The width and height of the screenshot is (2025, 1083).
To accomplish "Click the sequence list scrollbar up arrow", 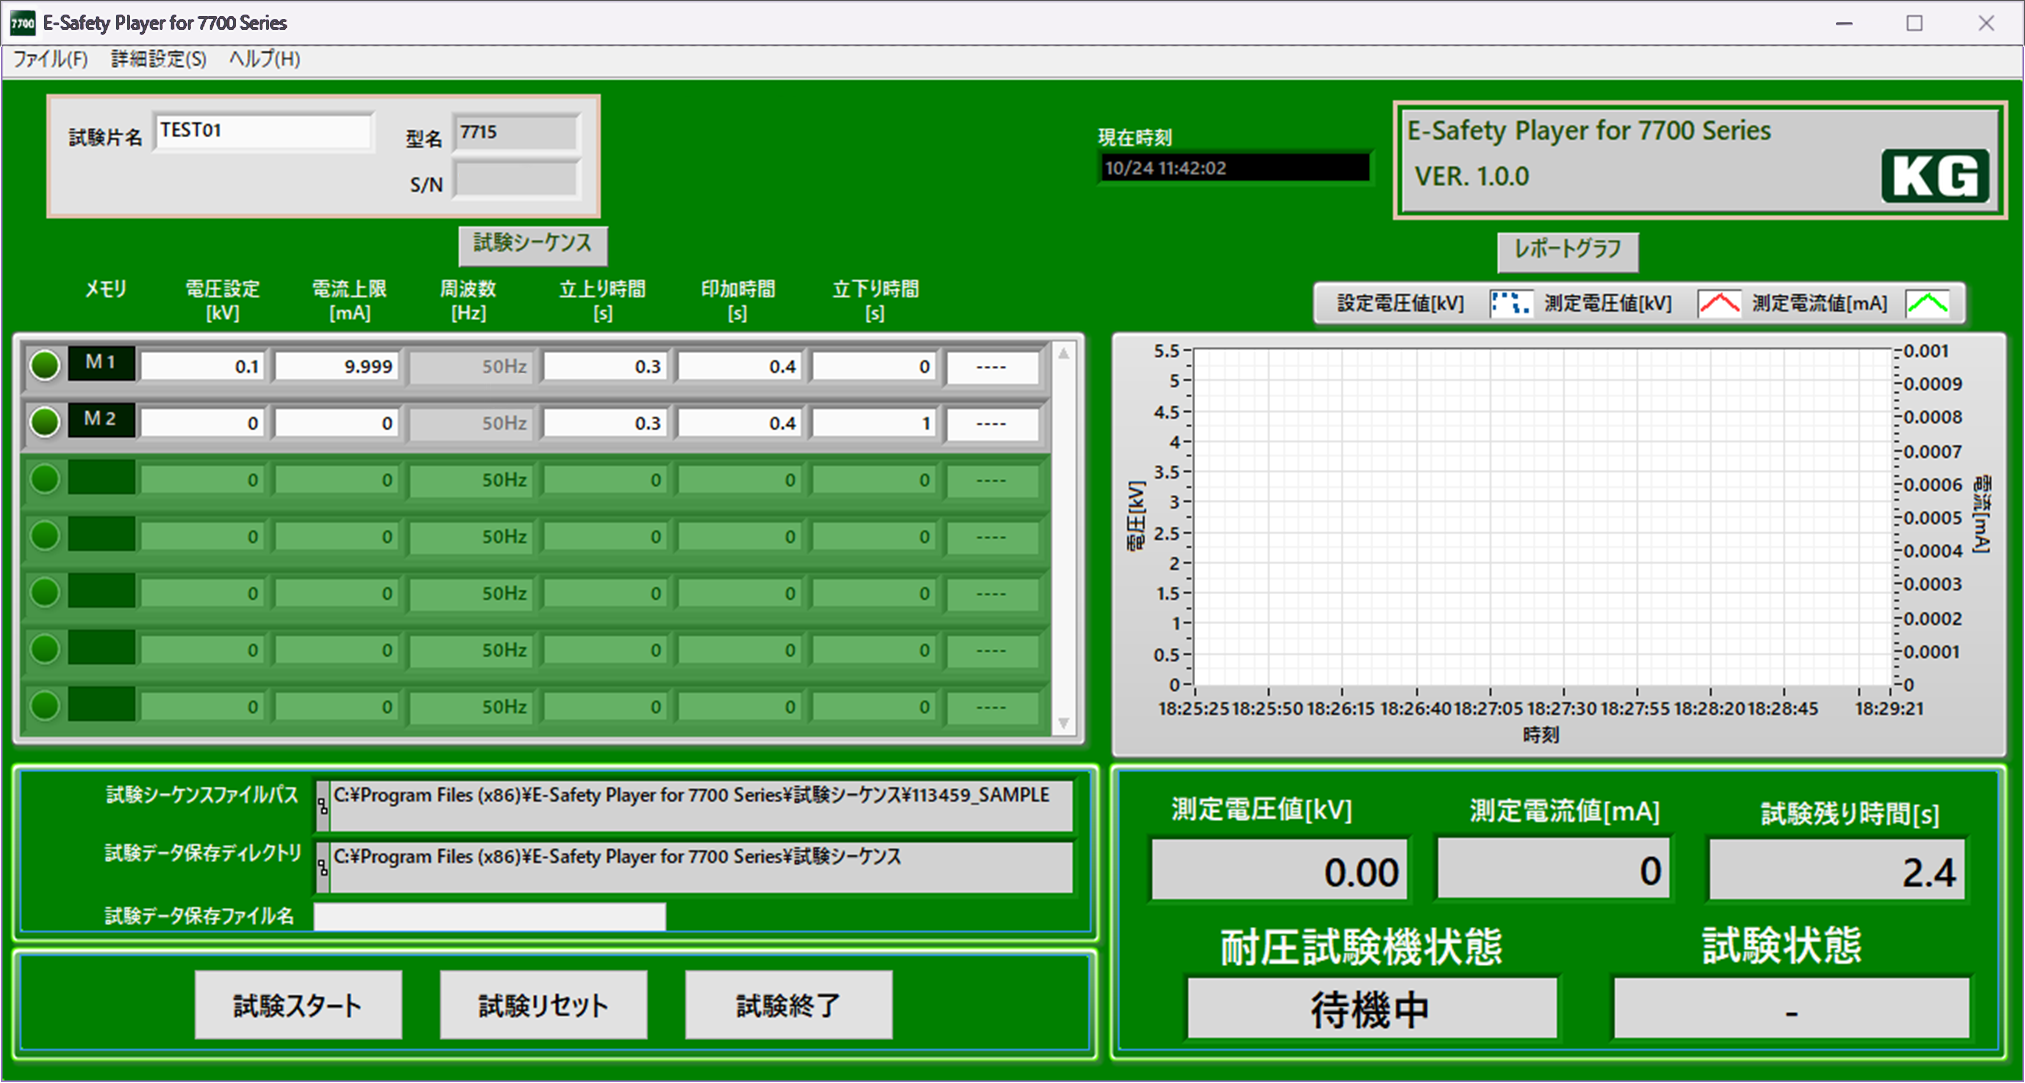I will coord(1064,354).
